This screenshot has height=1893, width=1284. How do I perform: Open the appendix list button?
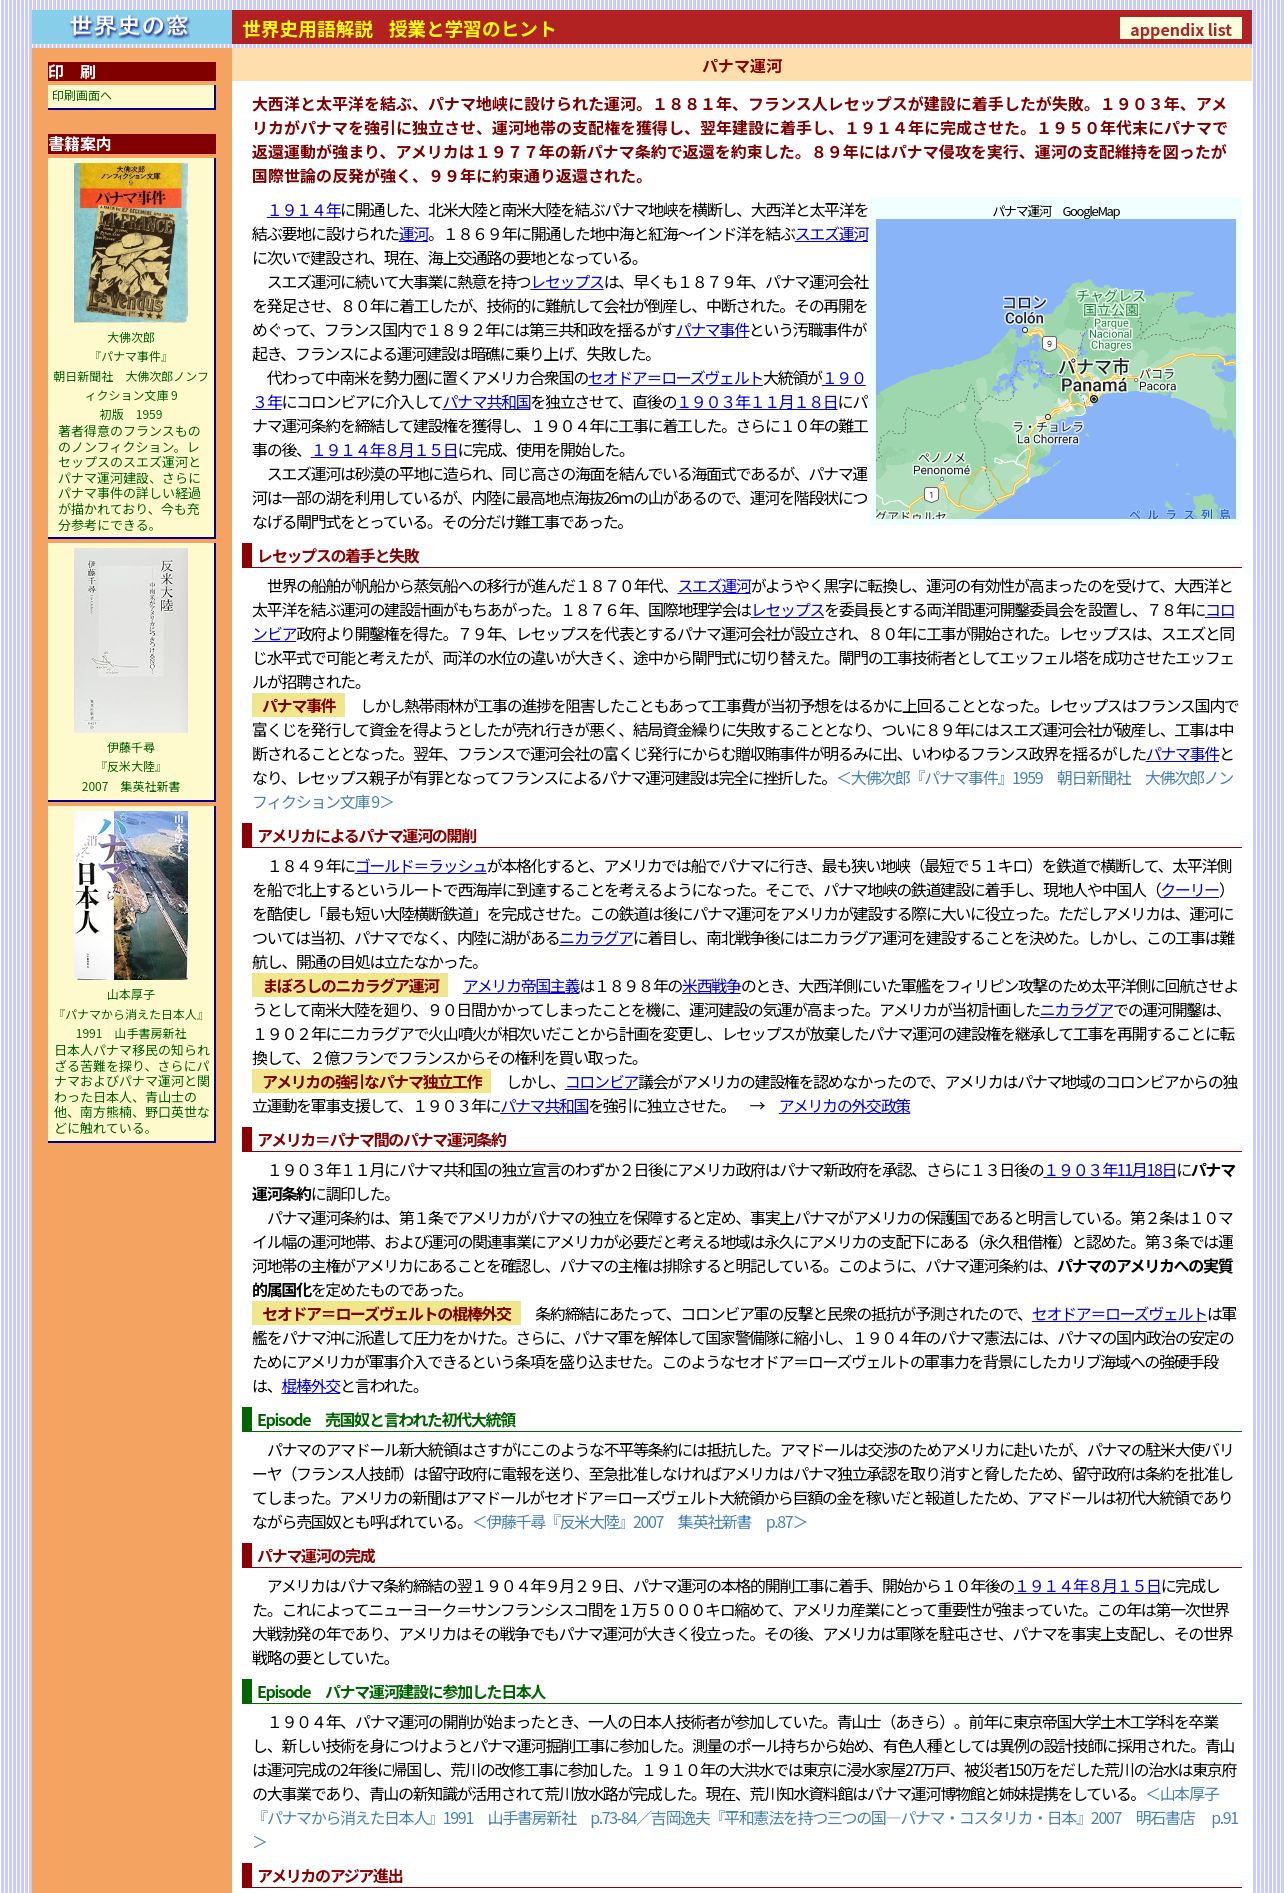coord(1180,29)
